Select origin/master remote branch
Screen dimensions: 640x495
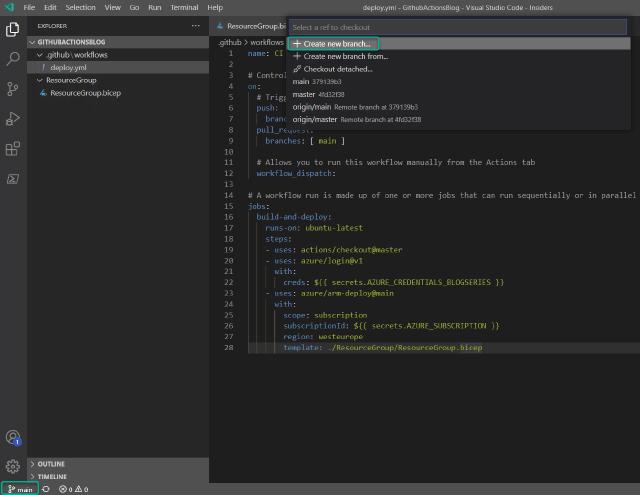315,119
